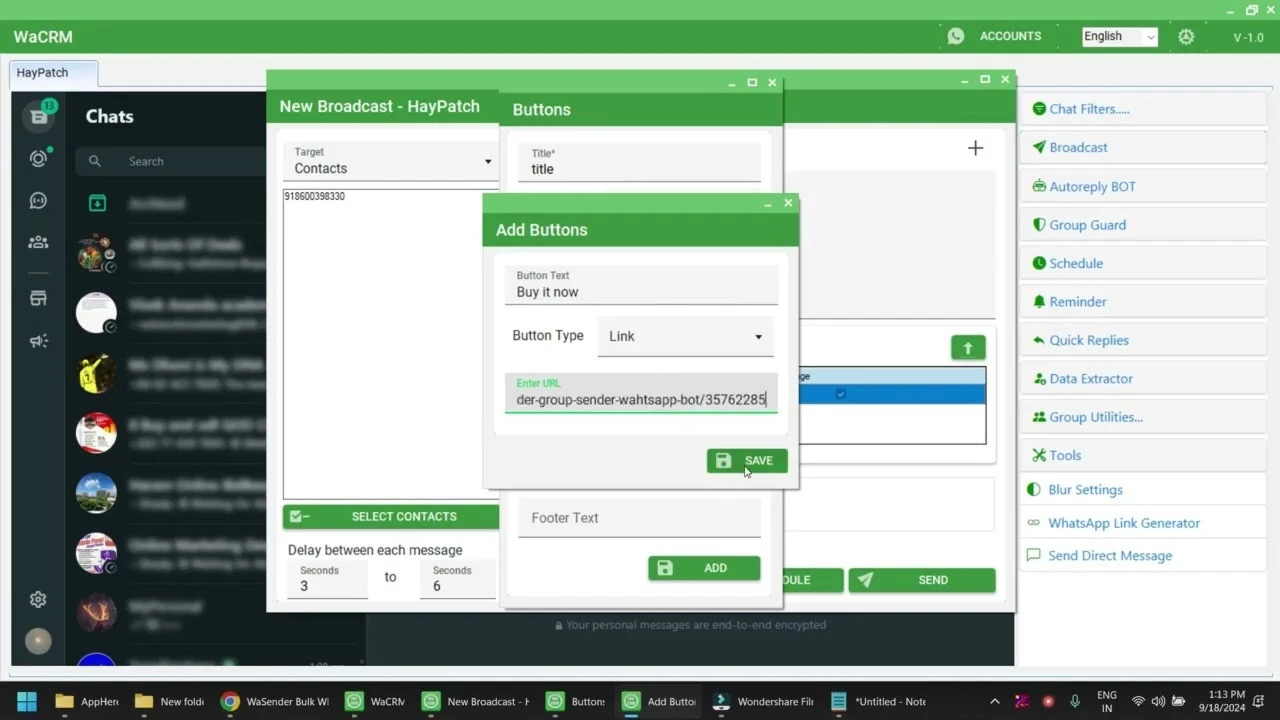Click the microphone tray icon
The image size is (1280, 720).
tap(1075, 701)
